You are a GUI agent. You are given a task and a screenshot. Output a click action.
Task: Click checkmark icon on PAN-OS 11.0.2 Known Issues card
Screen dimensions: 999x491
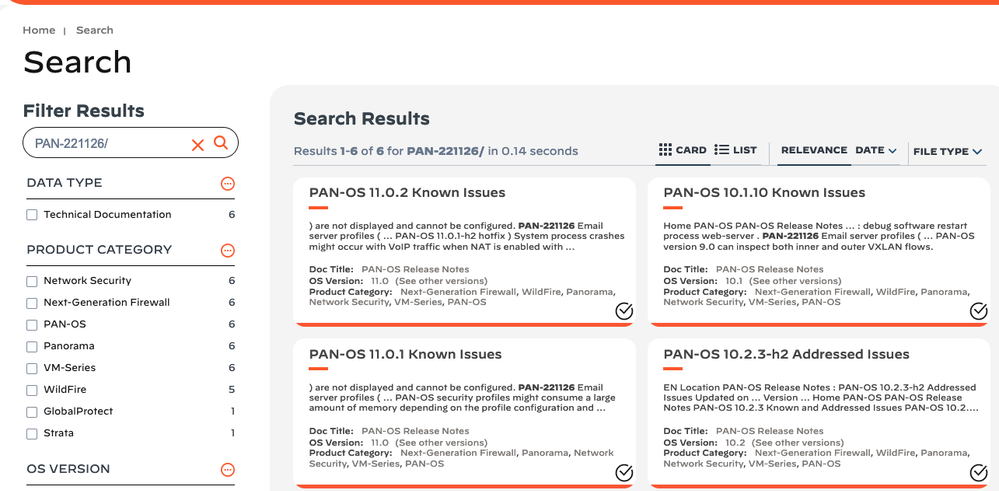(x=624, y=311)
